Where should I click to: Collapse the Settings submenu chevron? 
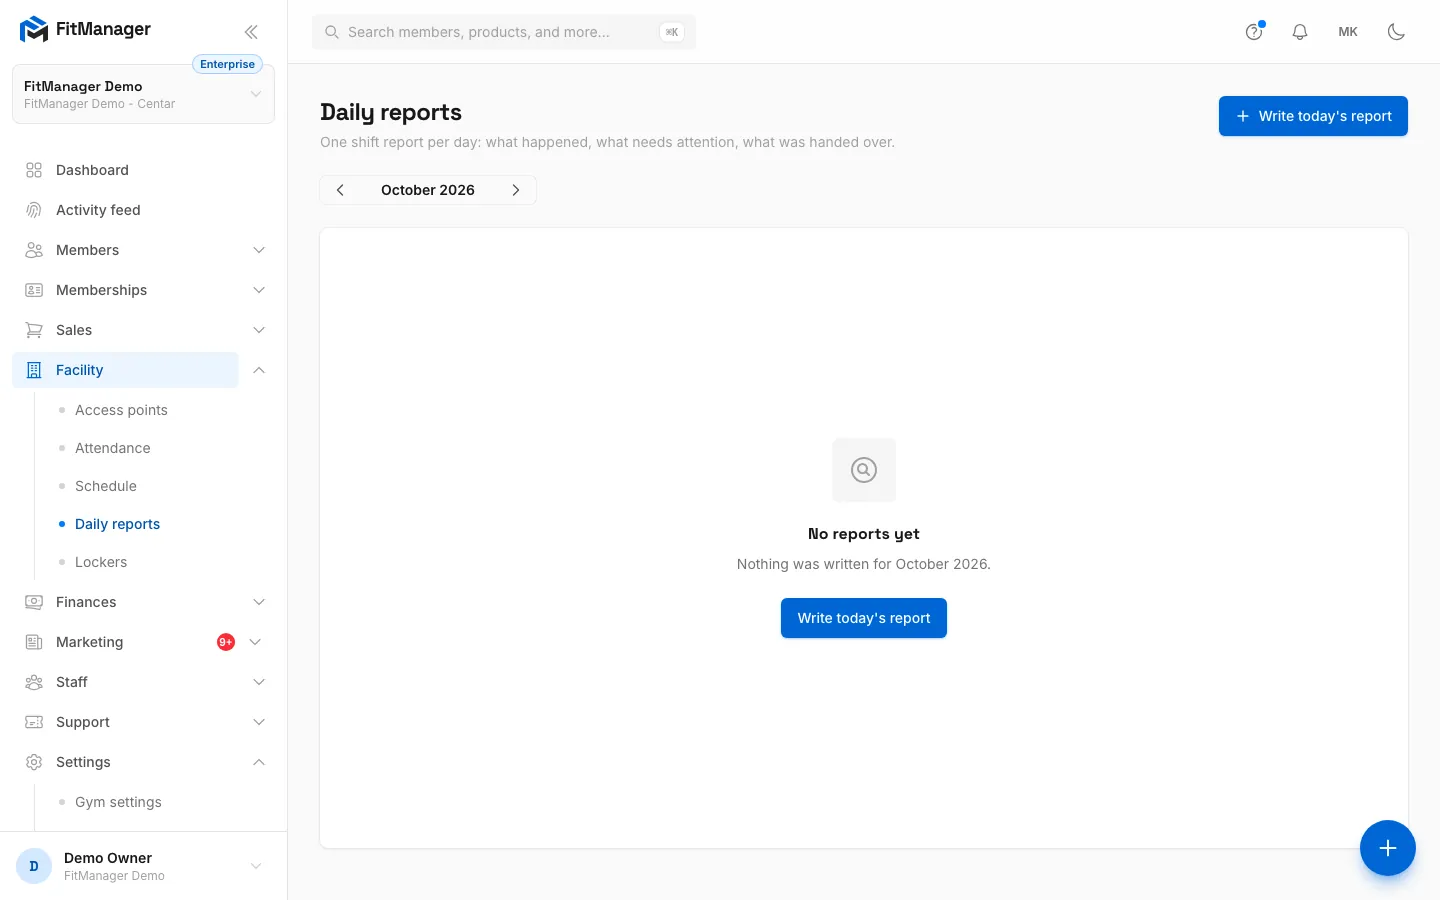tap(259, 762)
